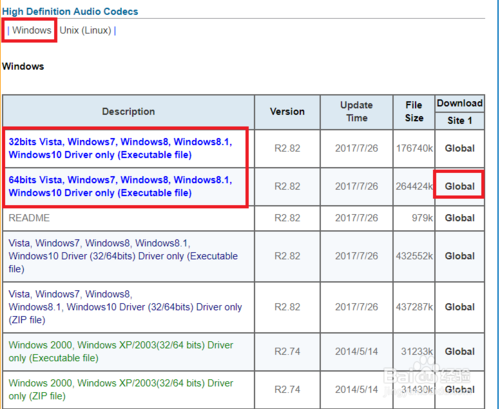Click the Site 1 download column header
500x409 pixels.
click(x=460, y=121)
